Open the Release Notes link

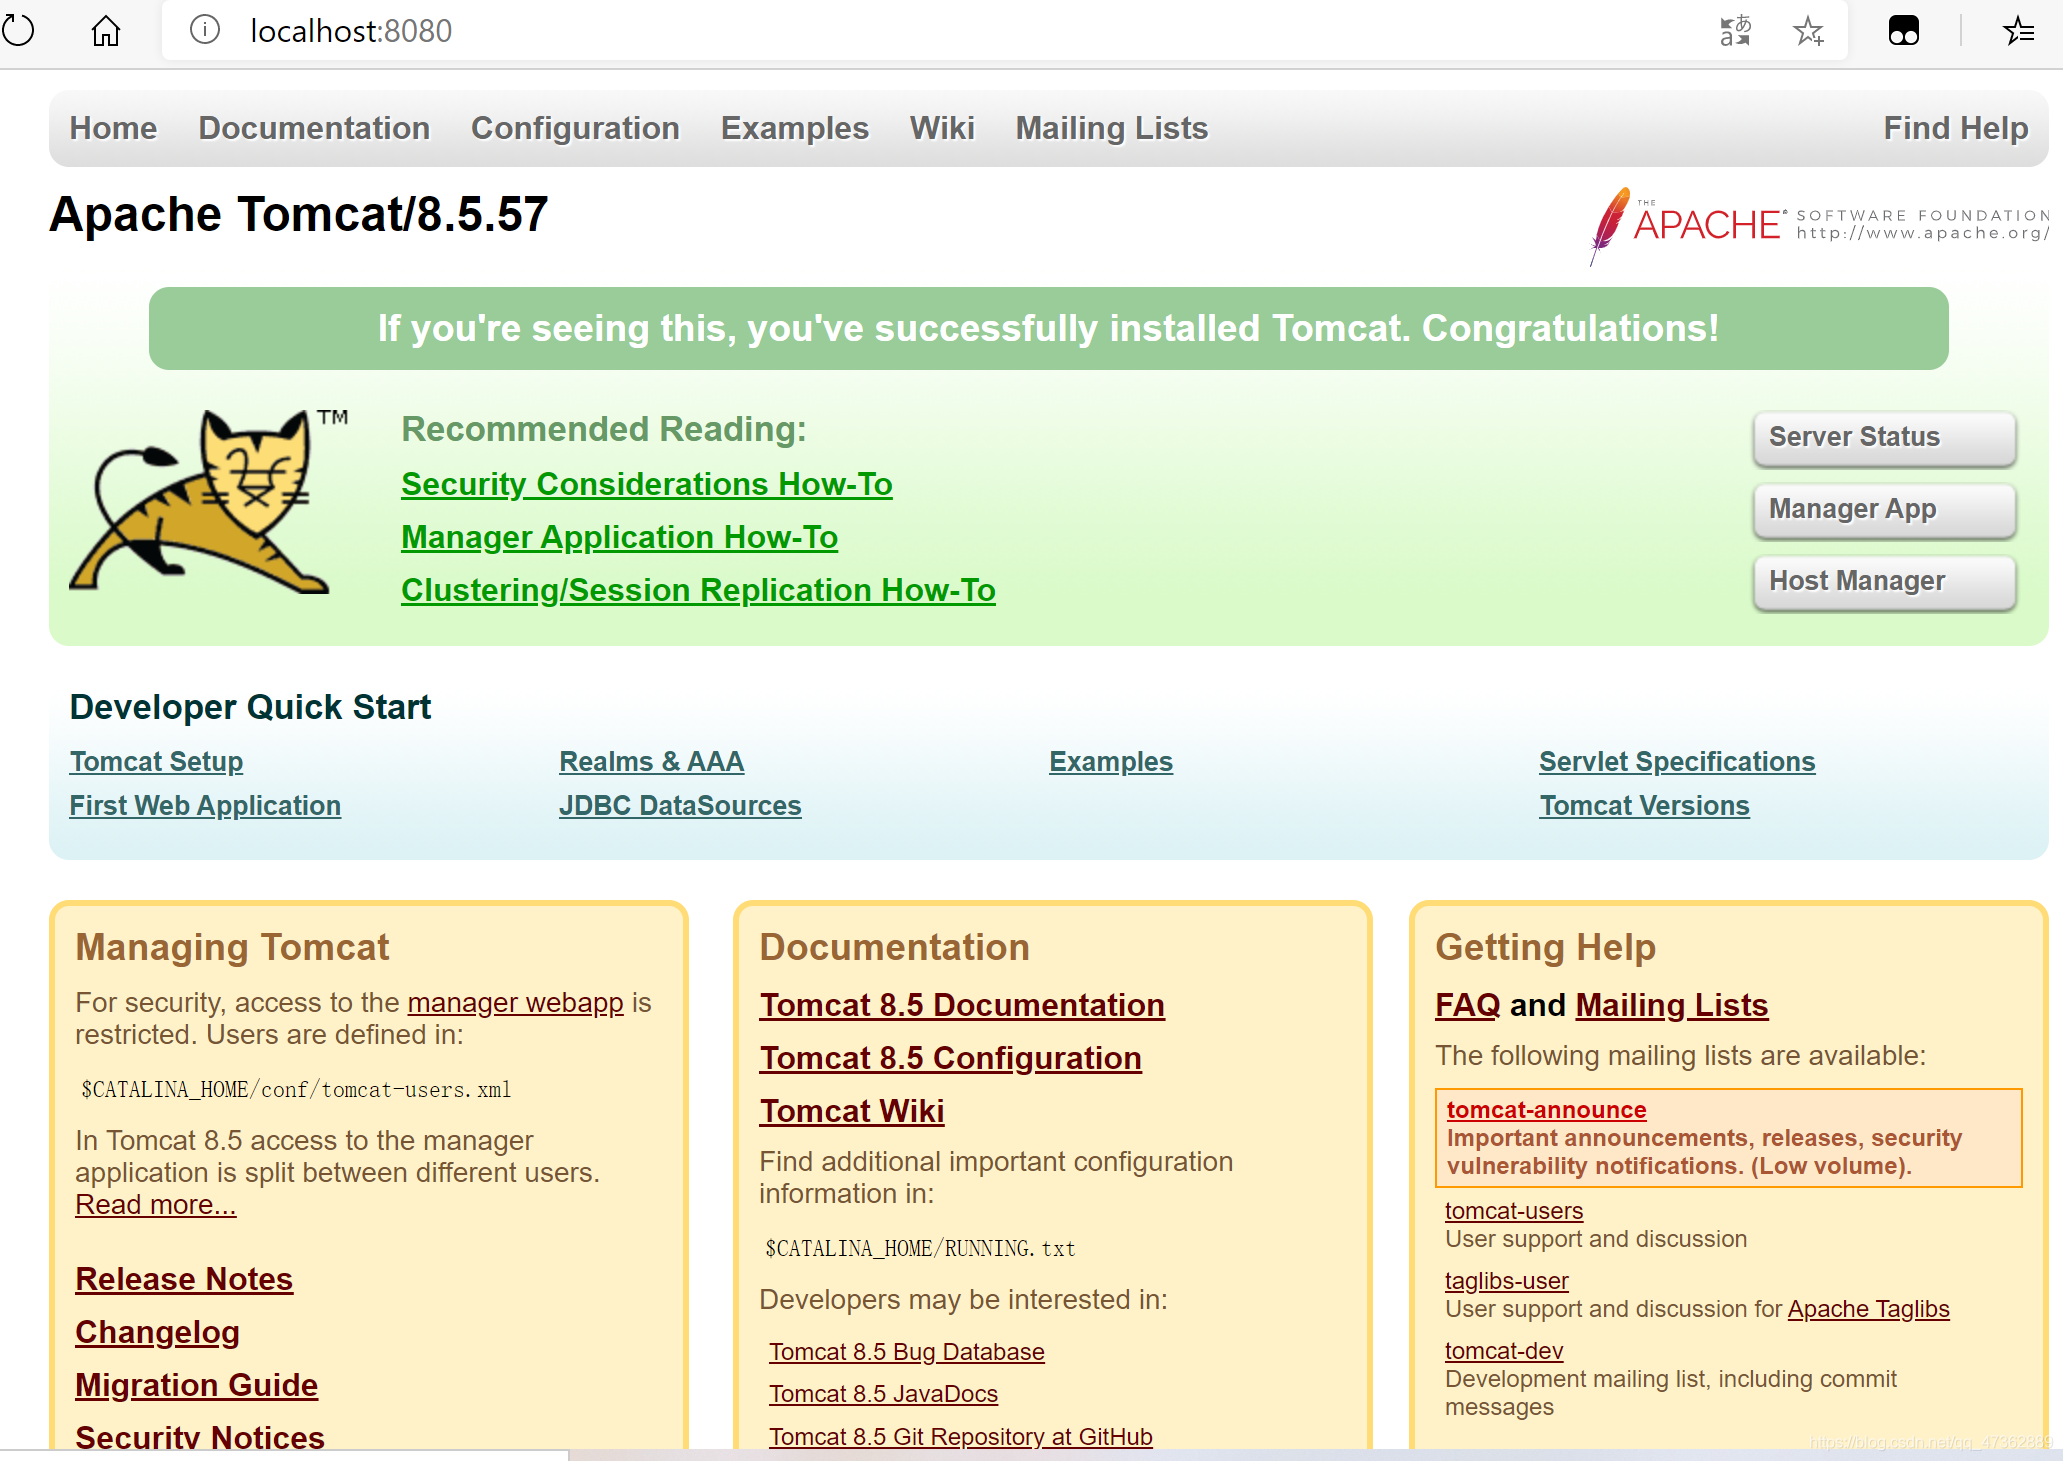point(184,1279)
